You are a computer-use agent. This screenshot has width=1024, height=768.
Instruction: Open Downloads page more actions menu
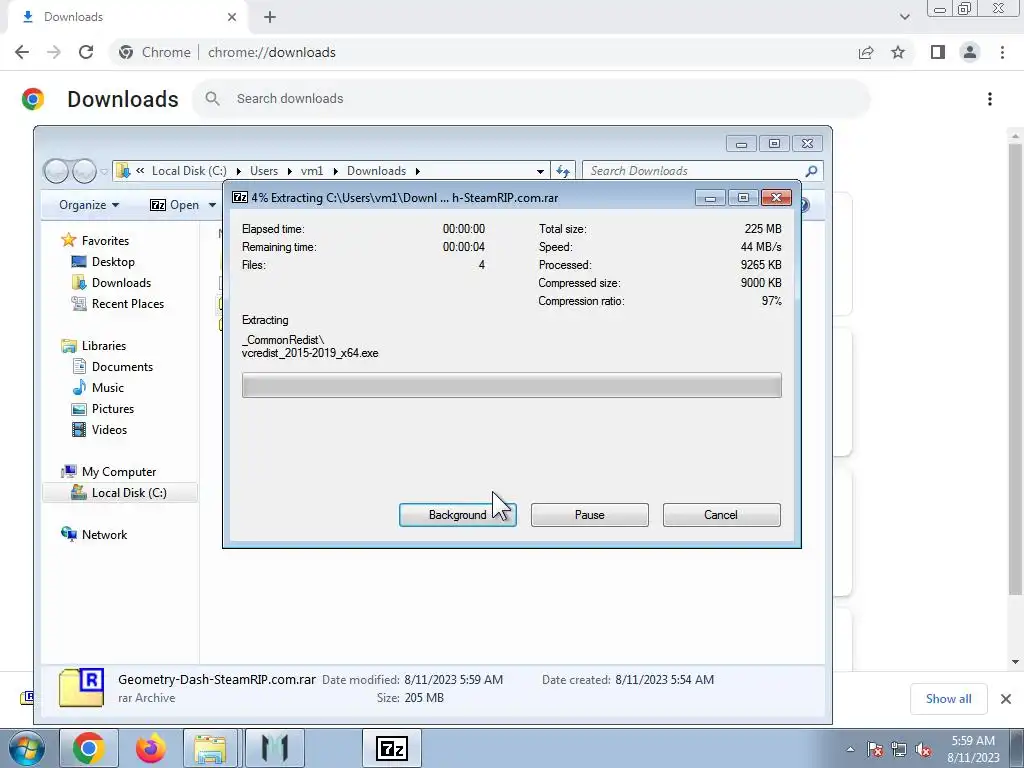coord(990,99)
